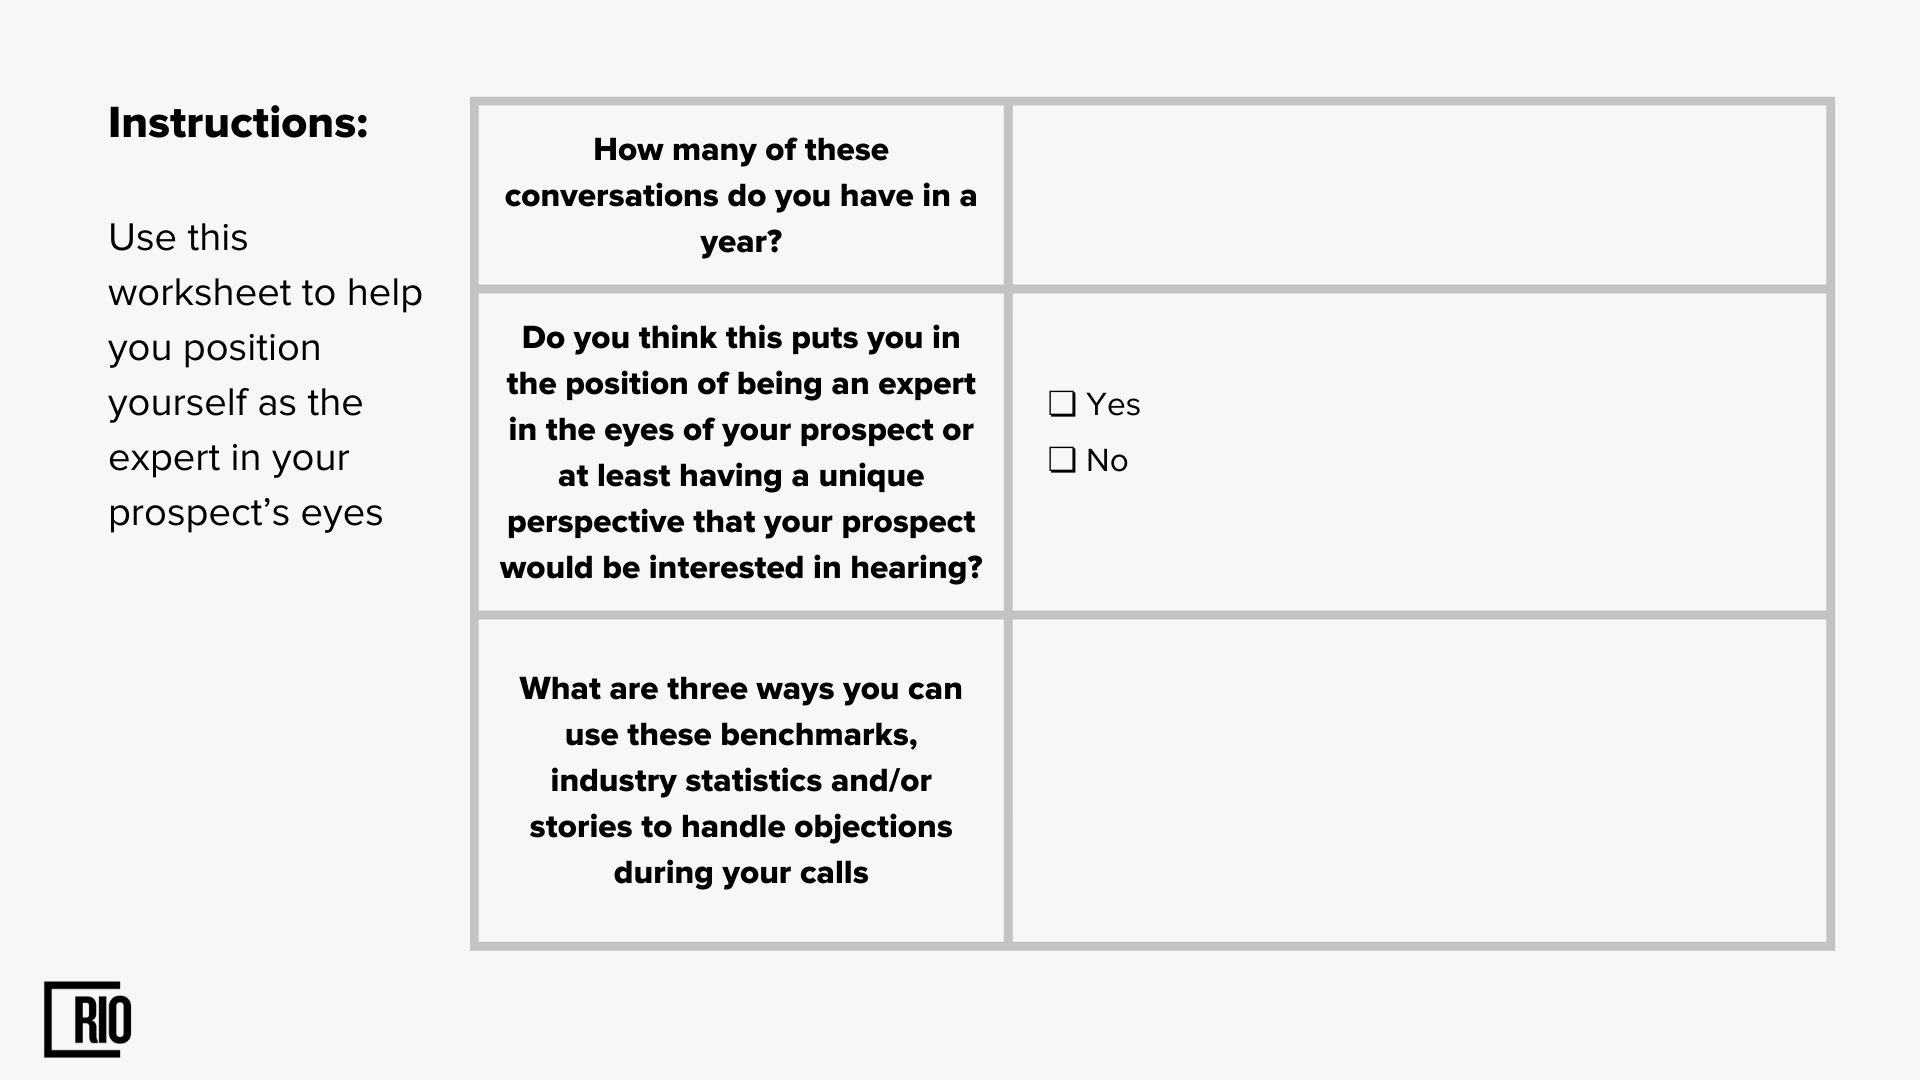This screenshot has width=1920, height=1080.
Task: Check the No checkbox
Action: (x=1062, y=460)
